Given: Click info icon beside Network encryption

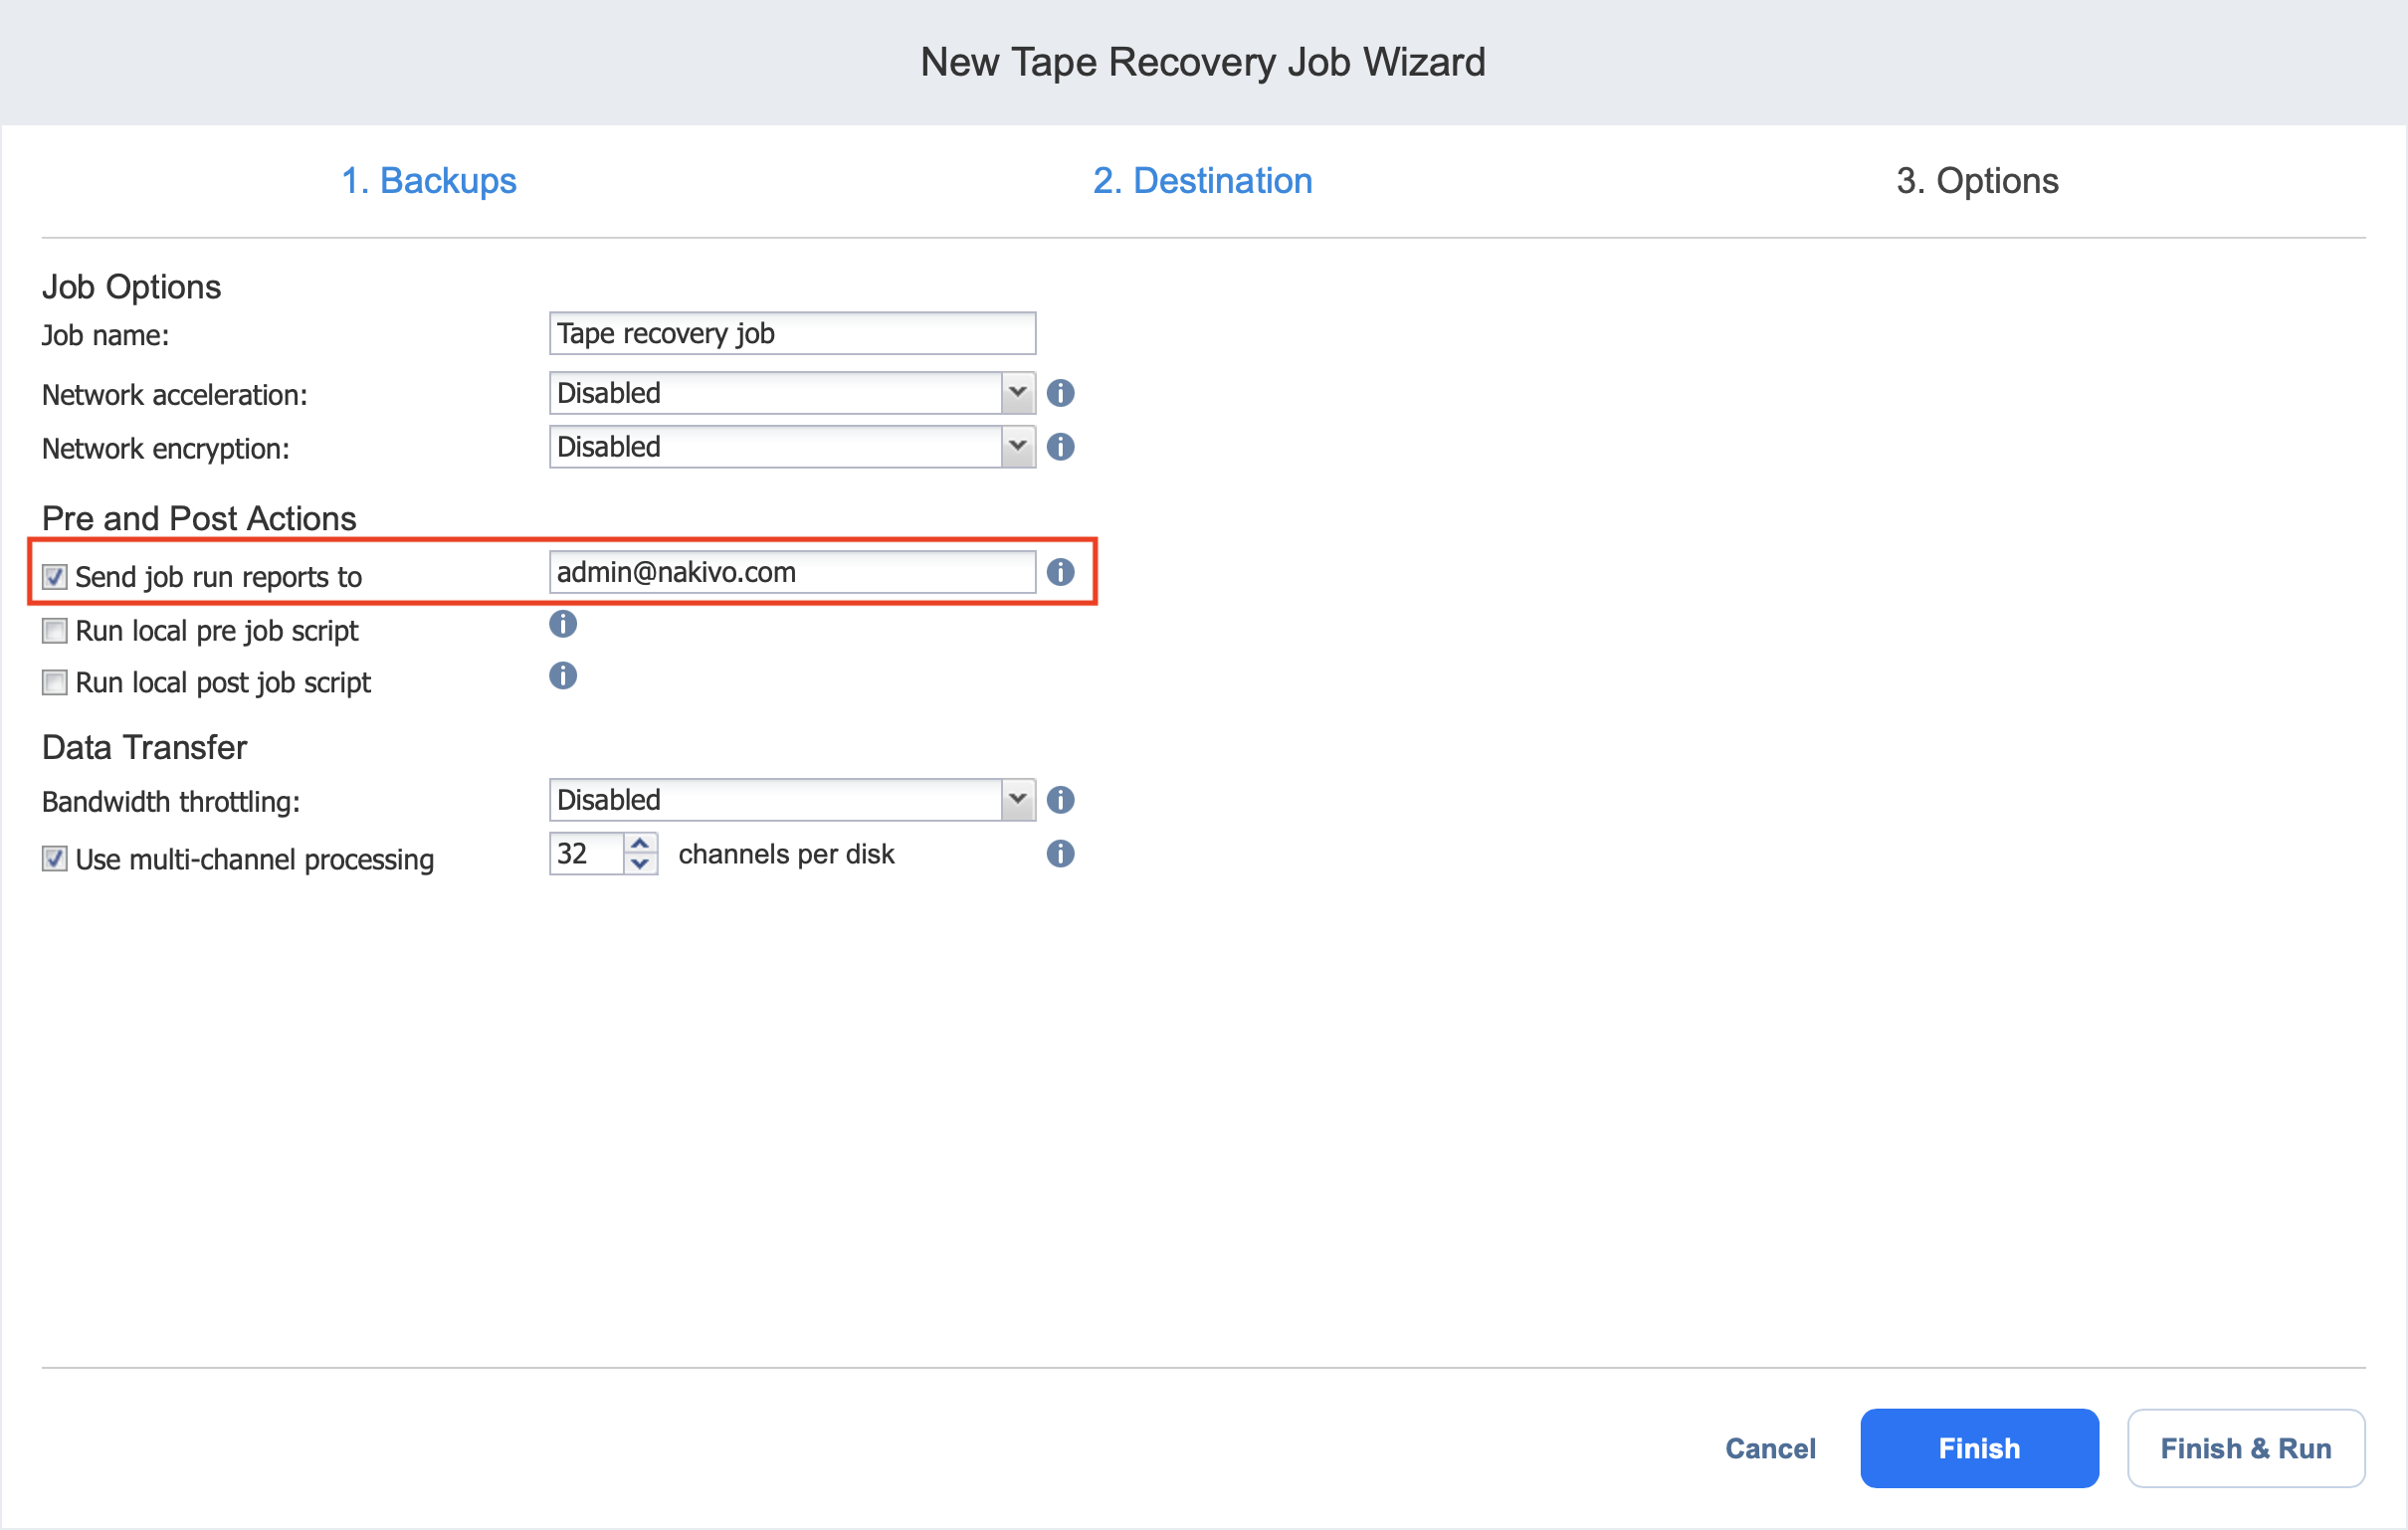Looking at the screenshot, I should click(x=1060, y=447).
